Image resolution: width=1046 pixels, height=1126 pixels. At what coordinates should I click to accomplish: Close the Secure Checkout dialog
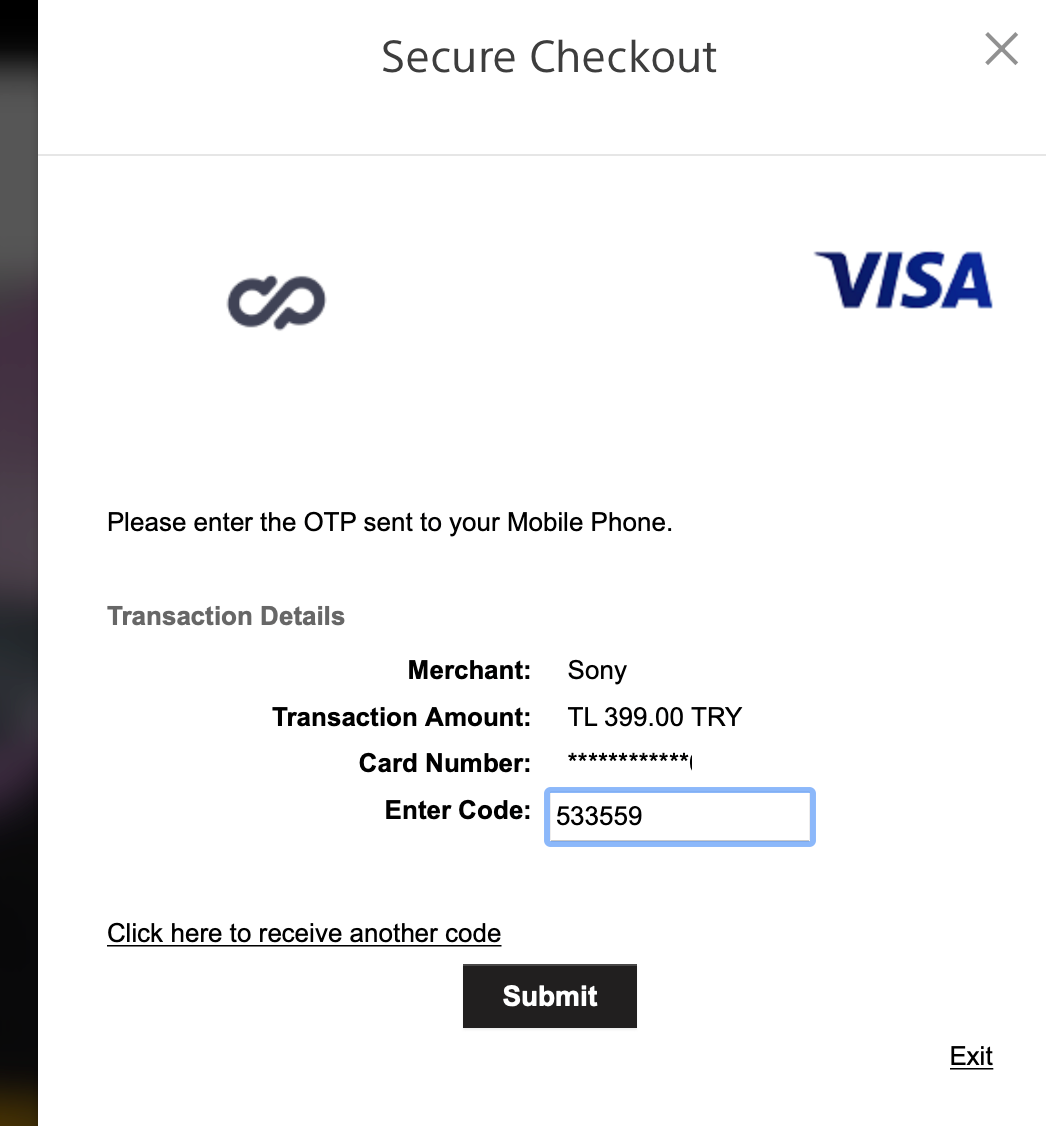[x=1001, y=49]
